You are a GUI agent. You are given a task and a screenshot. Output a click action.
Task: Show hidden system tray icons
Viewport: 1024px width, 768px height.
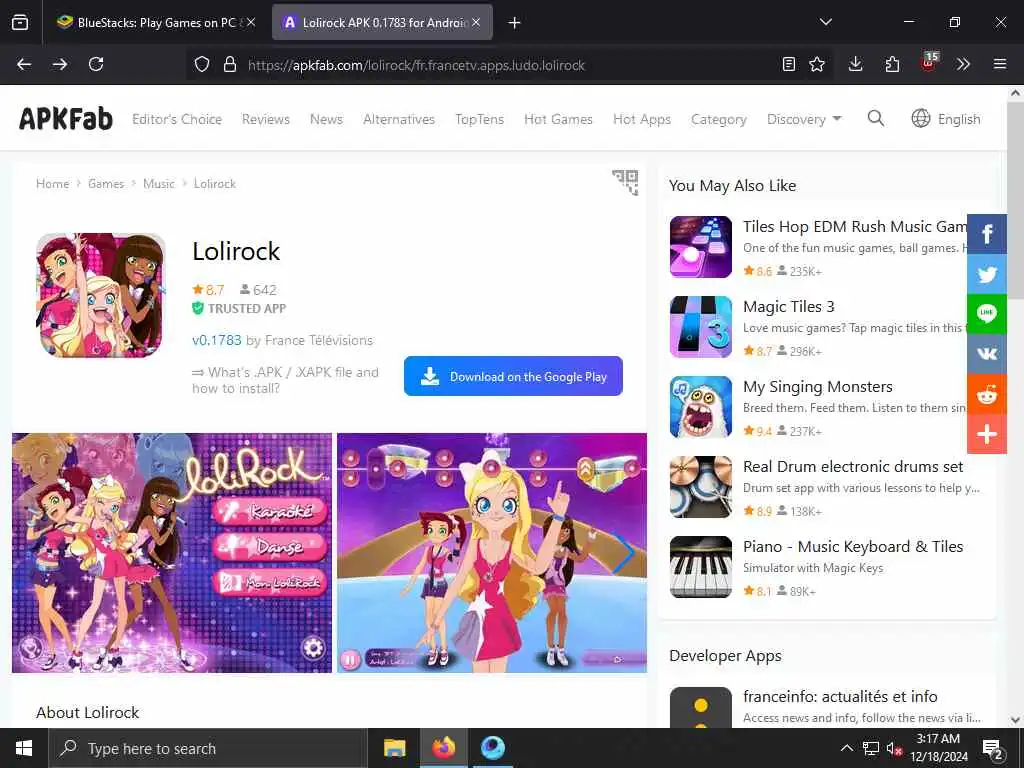tap(846, 748)
